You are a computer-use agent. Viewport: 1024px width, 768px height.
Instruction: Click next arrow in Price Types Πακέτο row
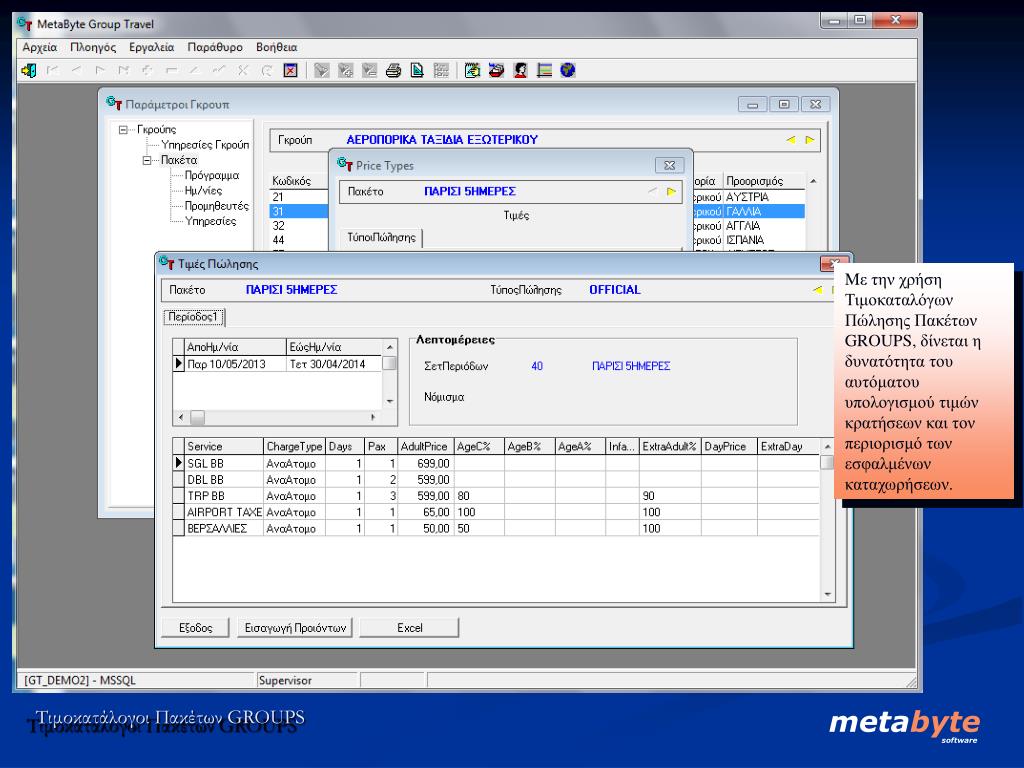pos(672,191)
